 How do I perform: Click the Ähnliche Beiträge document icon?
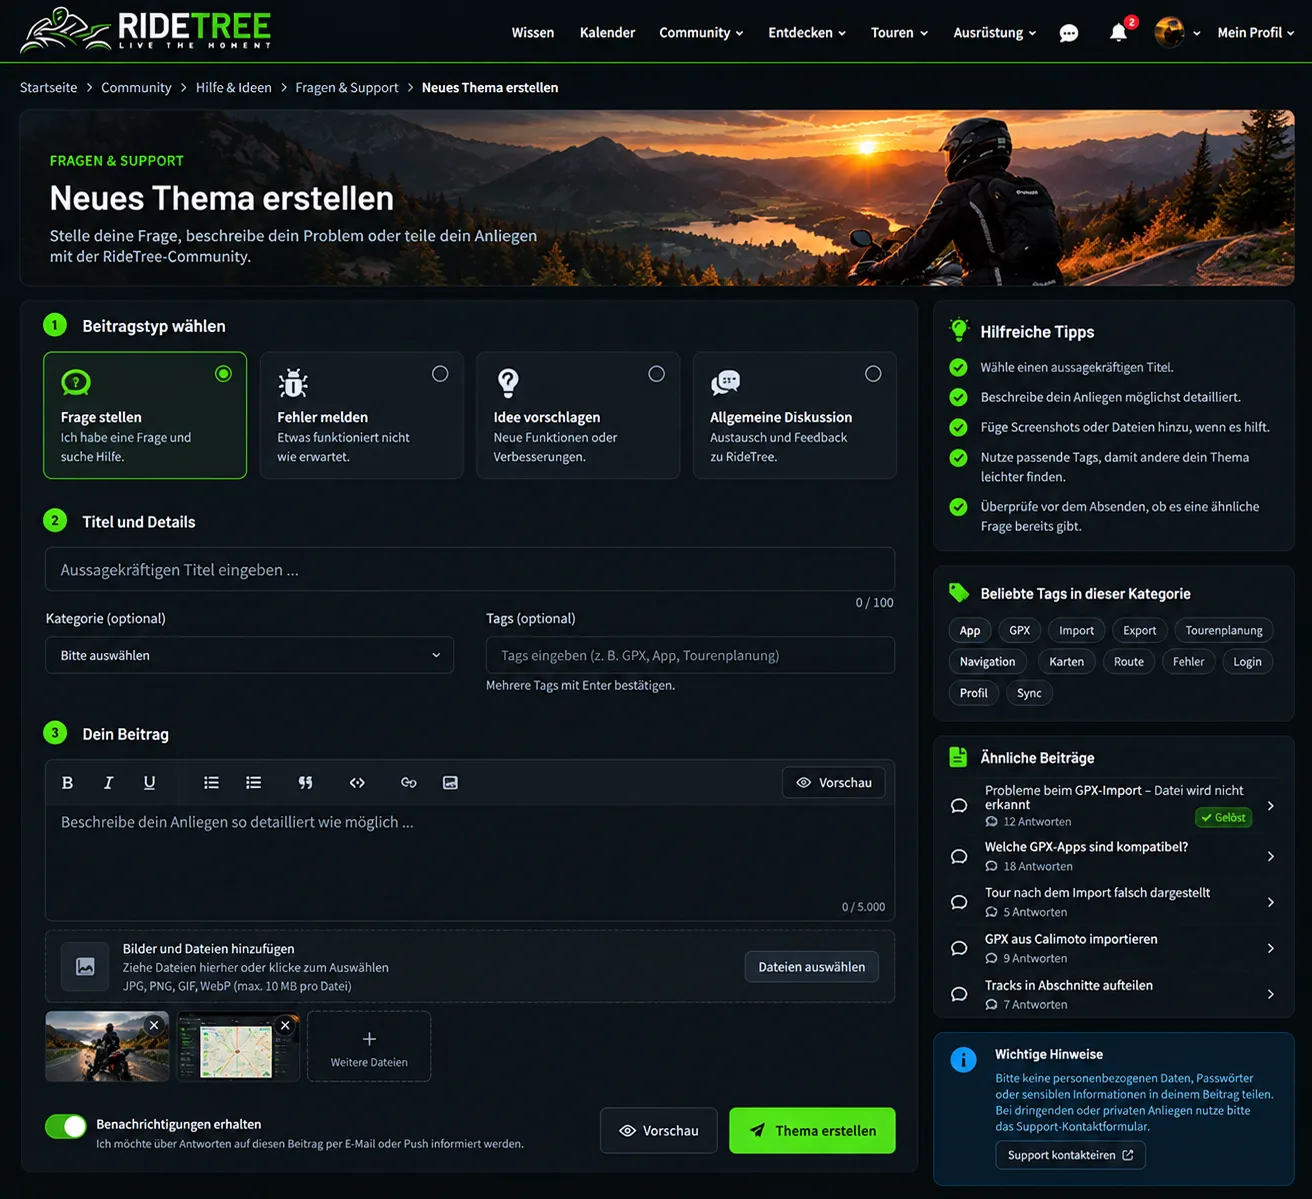pyautogui.click(x=958, y=757)
